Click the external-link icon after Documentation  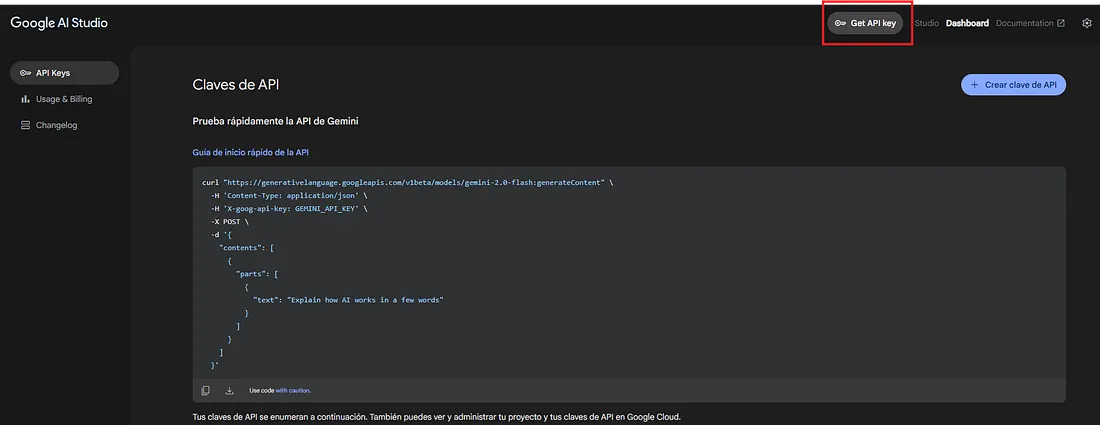(x=1061, y=23)
